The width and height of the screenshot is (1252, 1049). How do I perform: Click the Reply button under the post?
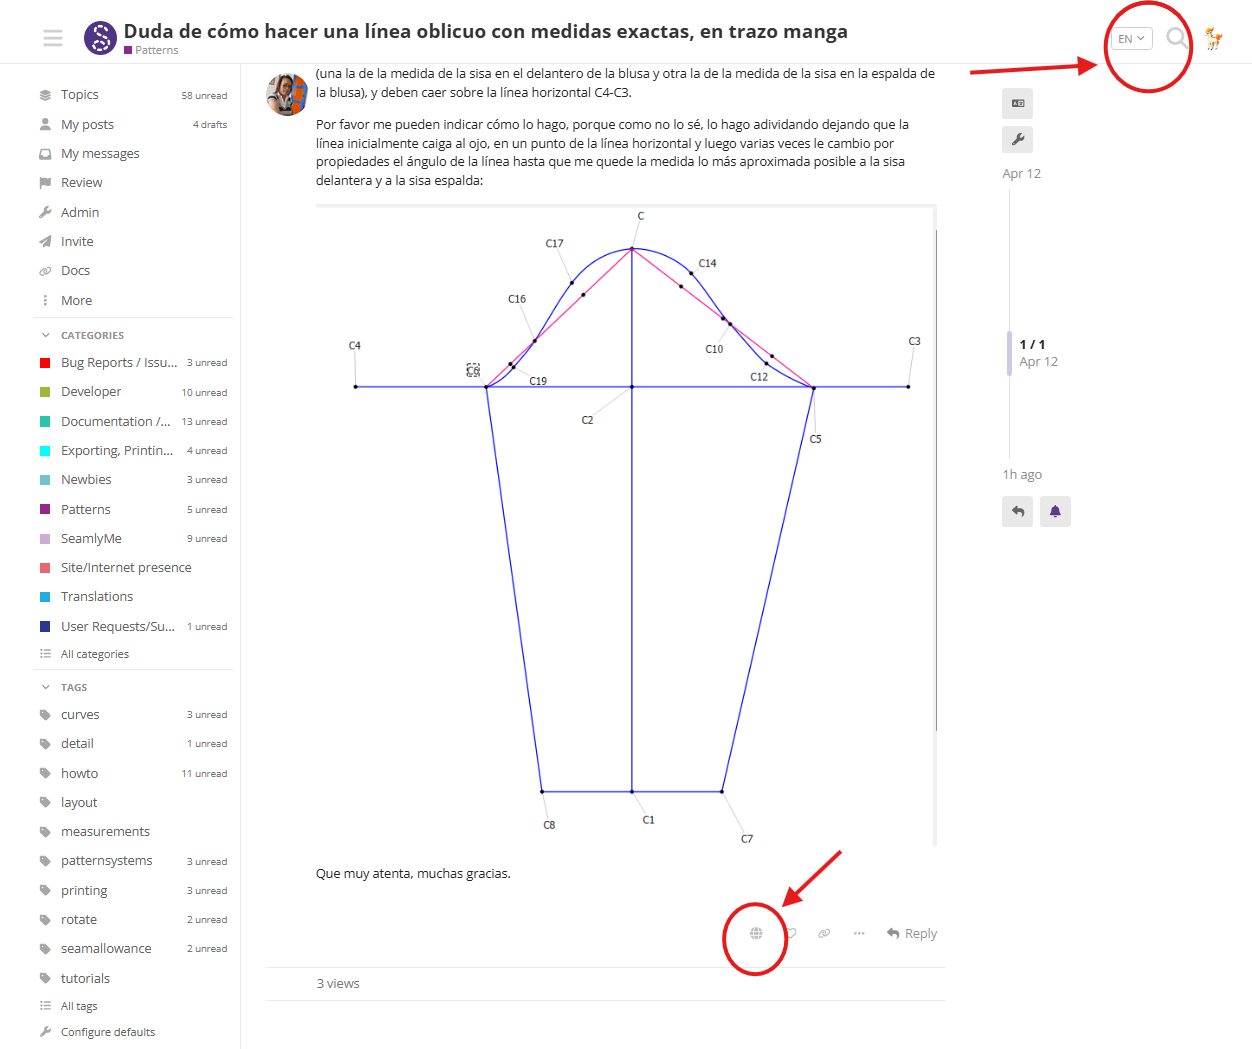[x=911, y=933]
